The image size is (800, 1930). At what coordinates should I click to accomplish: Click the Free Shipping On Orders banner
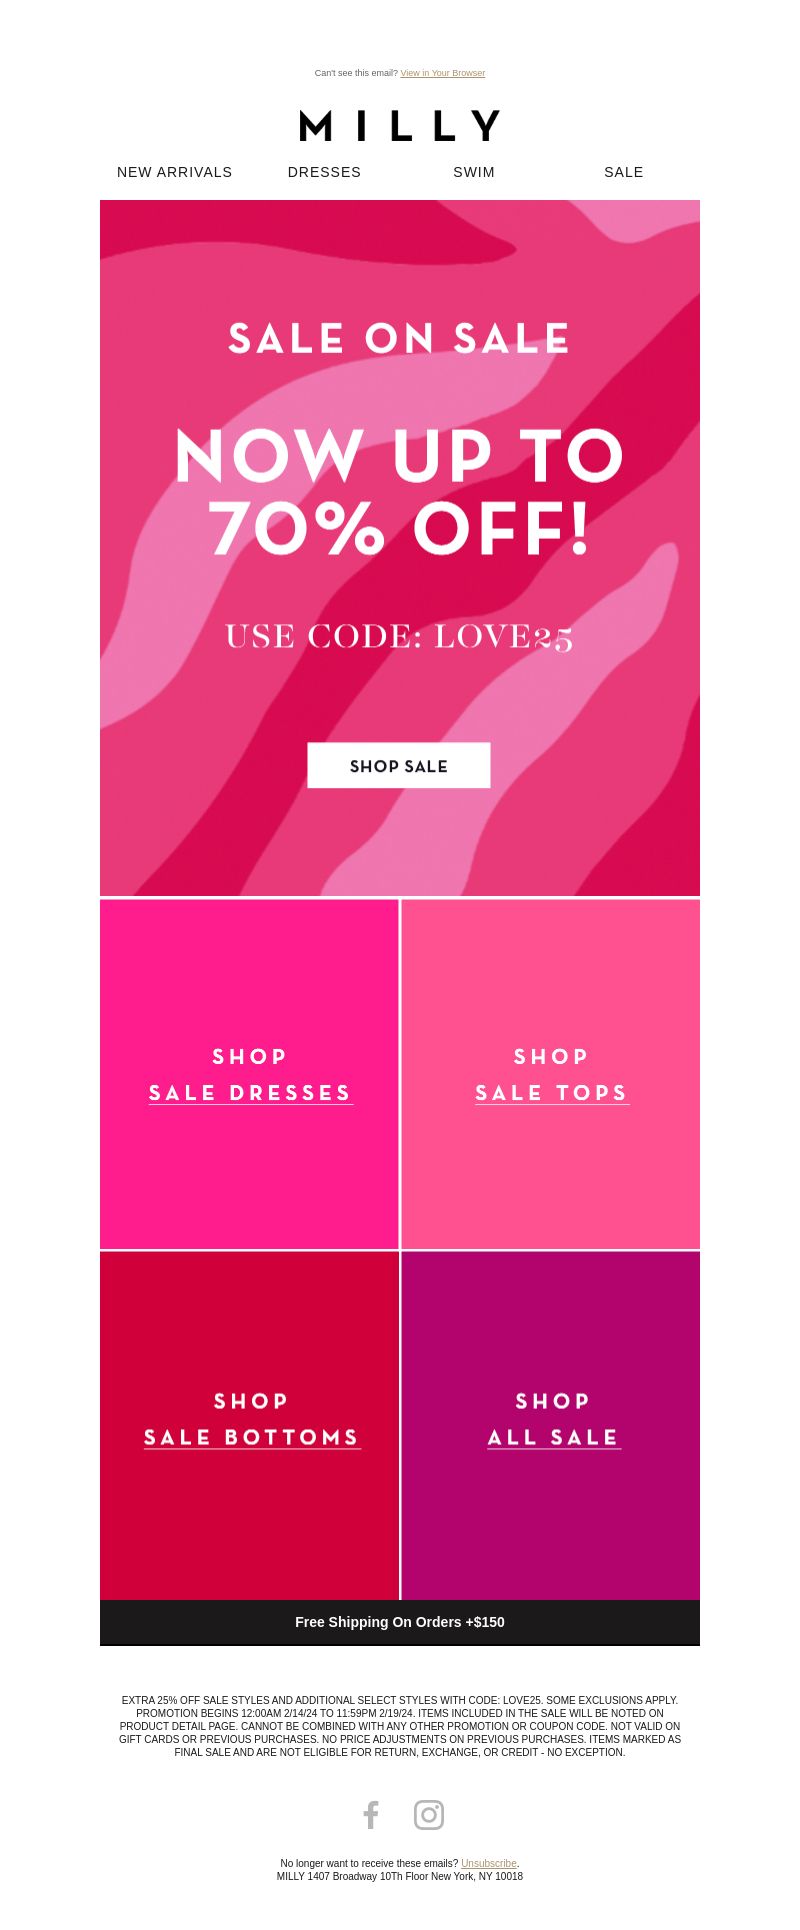tap(400, 1622)
